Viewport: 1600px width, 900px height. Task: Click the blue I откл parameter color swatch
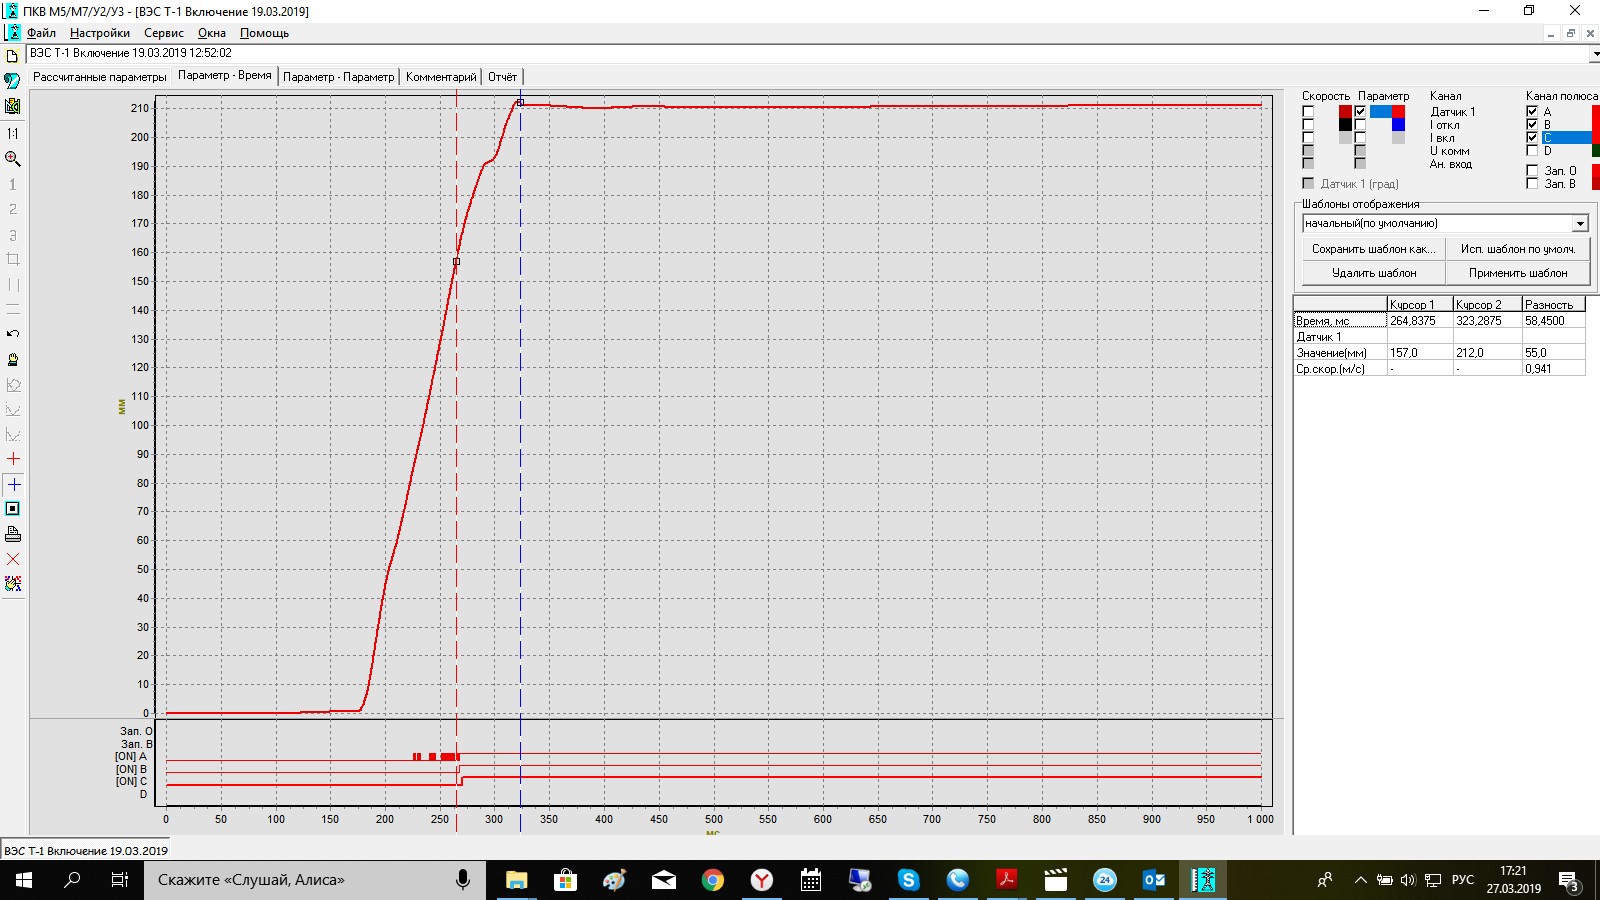(x=1398, y=125)
